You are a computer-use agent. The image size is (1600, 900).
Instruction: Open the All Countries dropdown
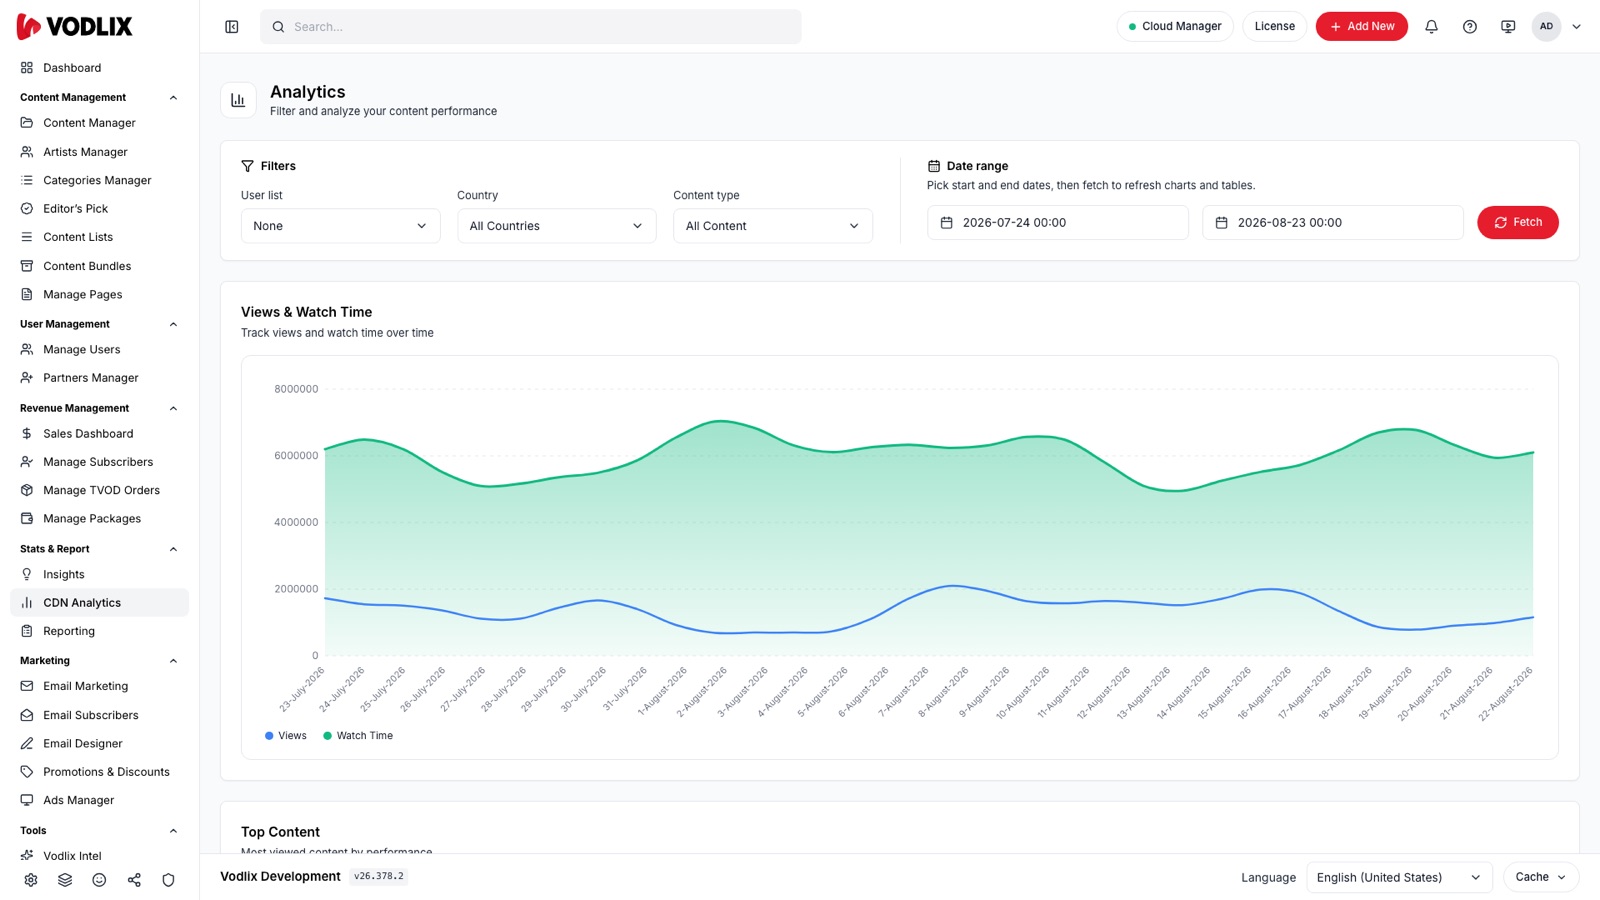point(556,226)
